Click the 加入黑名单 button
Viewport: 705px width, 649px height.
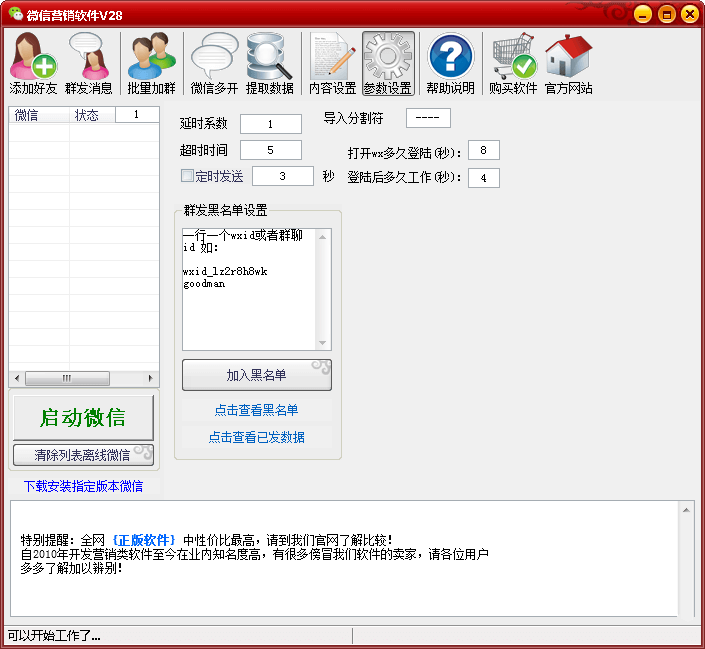(257, 375)
